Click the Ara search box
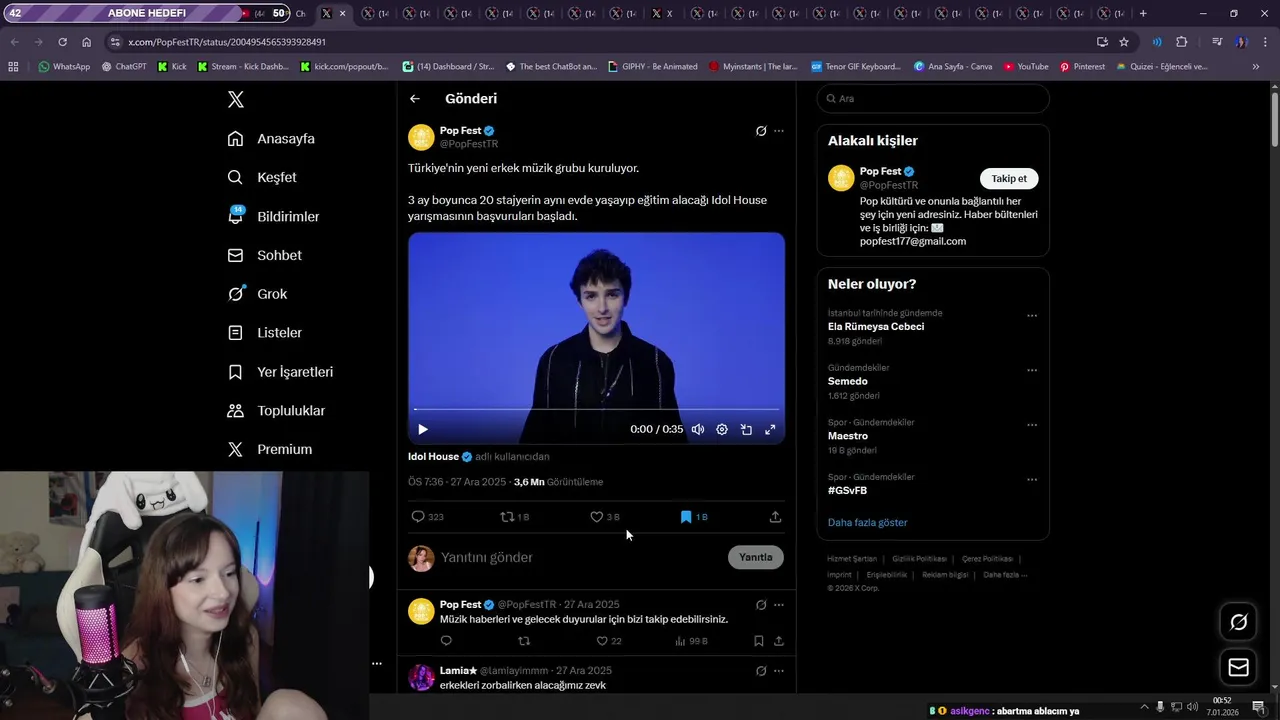Image resolution: width=1280 pixels, height=720 pixels. click(x=933, y=99)
